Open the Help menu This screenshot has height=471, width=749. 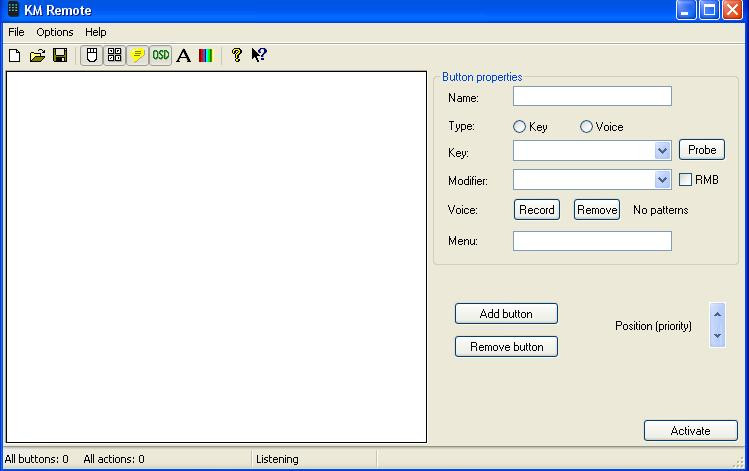96,32
